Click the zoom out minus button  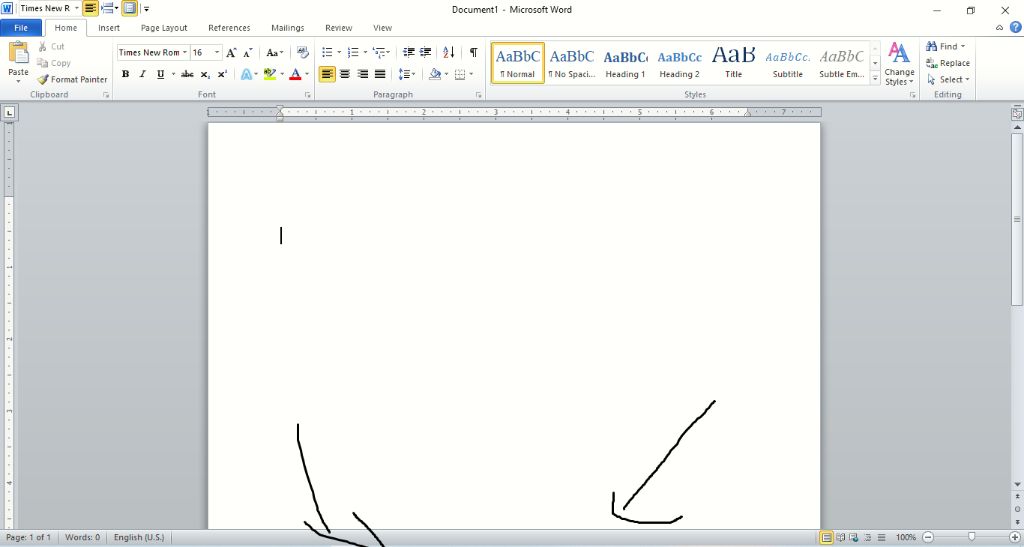[x=928, y=537]
